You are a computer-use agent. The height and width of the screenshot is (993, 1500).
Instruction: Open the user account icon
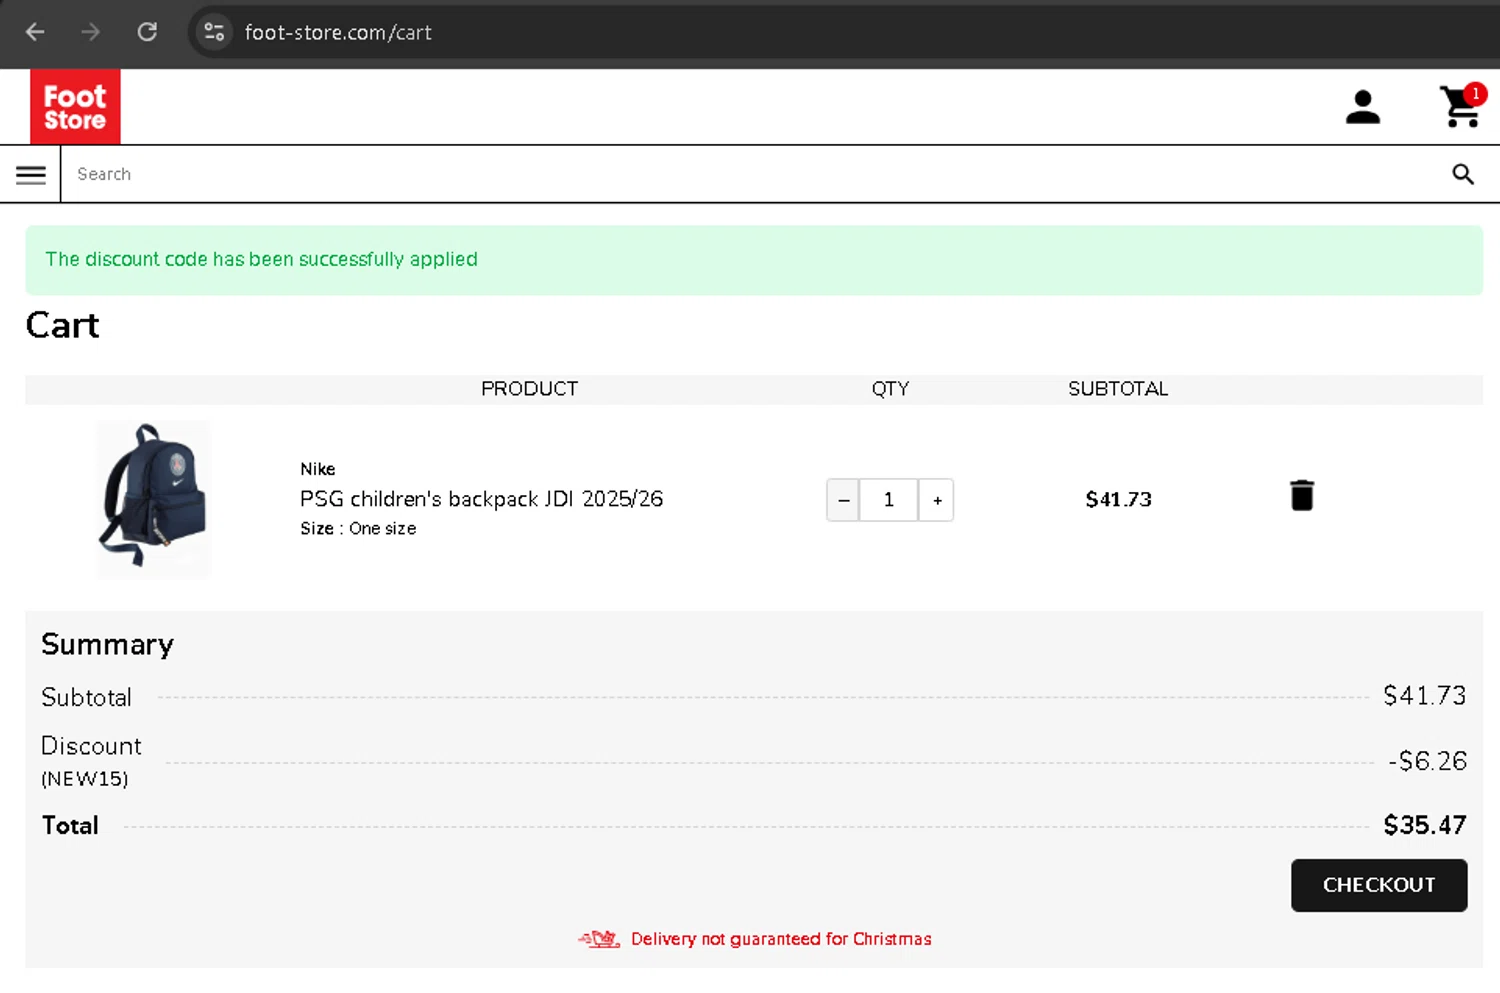pyautogui.click(x=1362, y=107)
